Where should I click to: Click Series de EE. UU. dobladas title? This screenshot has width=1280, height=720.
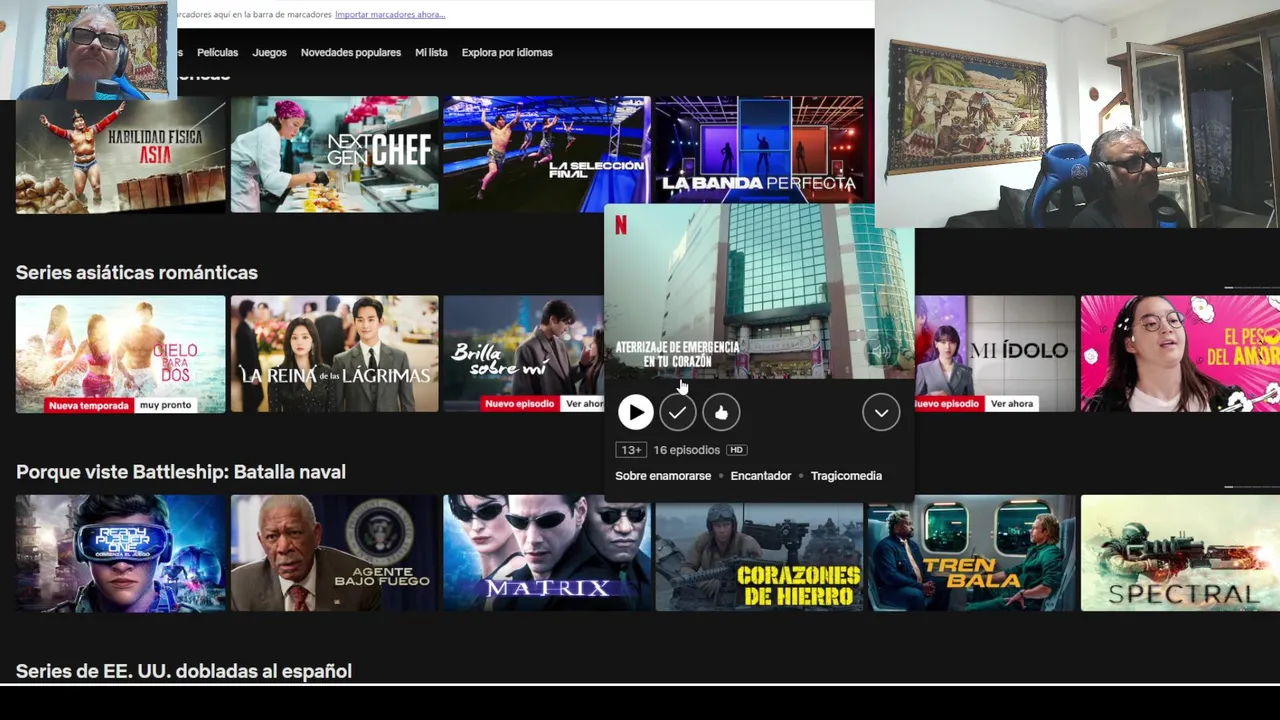(x=184, y=671)
